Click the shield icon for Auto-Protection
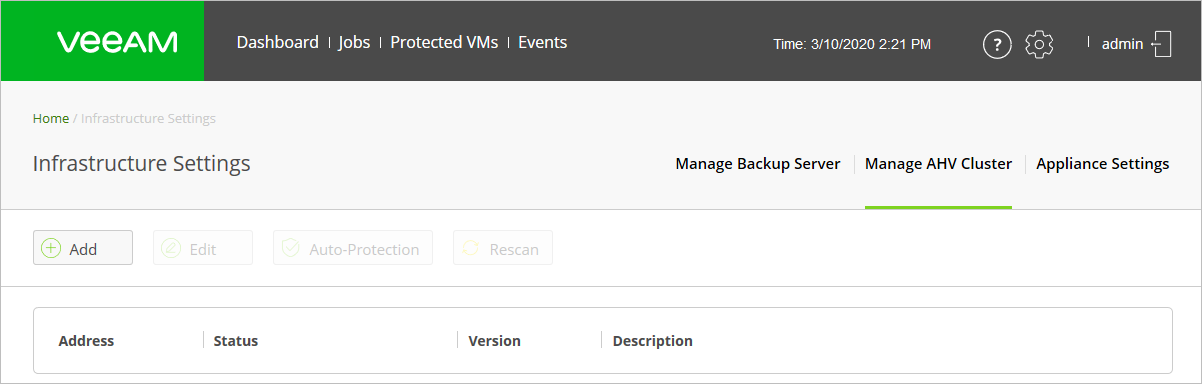 click(x=291, y=248)
